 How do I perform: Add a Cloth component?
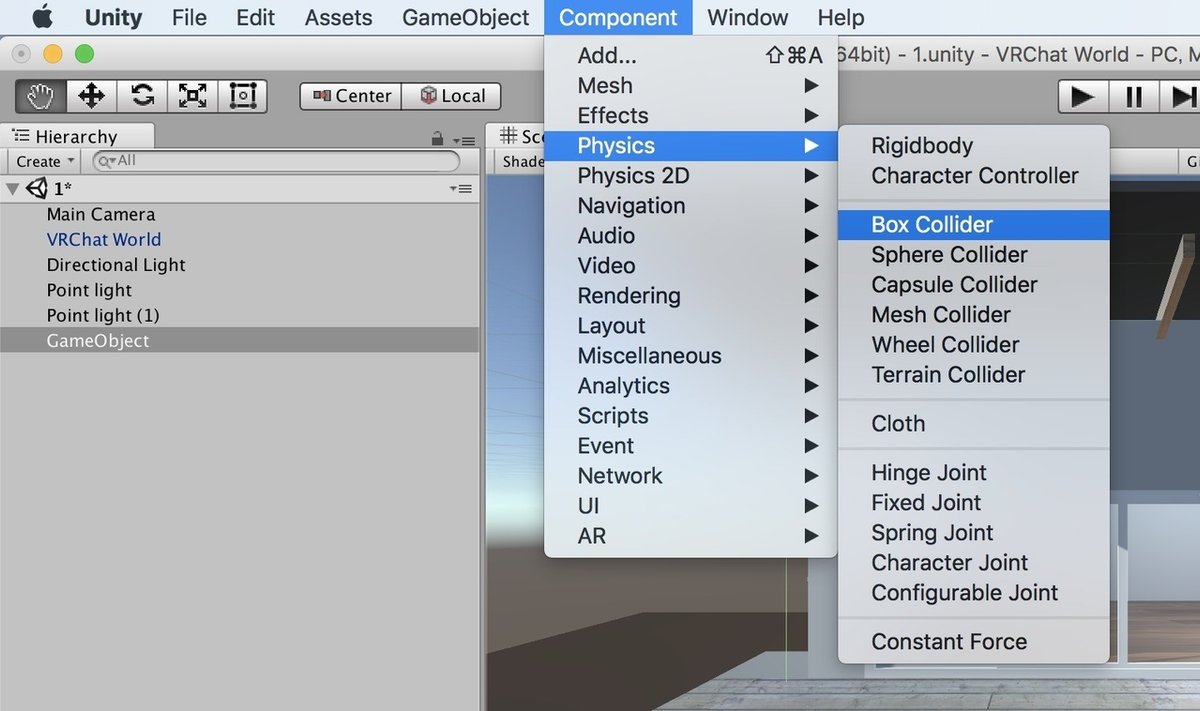tap(974, 424)
